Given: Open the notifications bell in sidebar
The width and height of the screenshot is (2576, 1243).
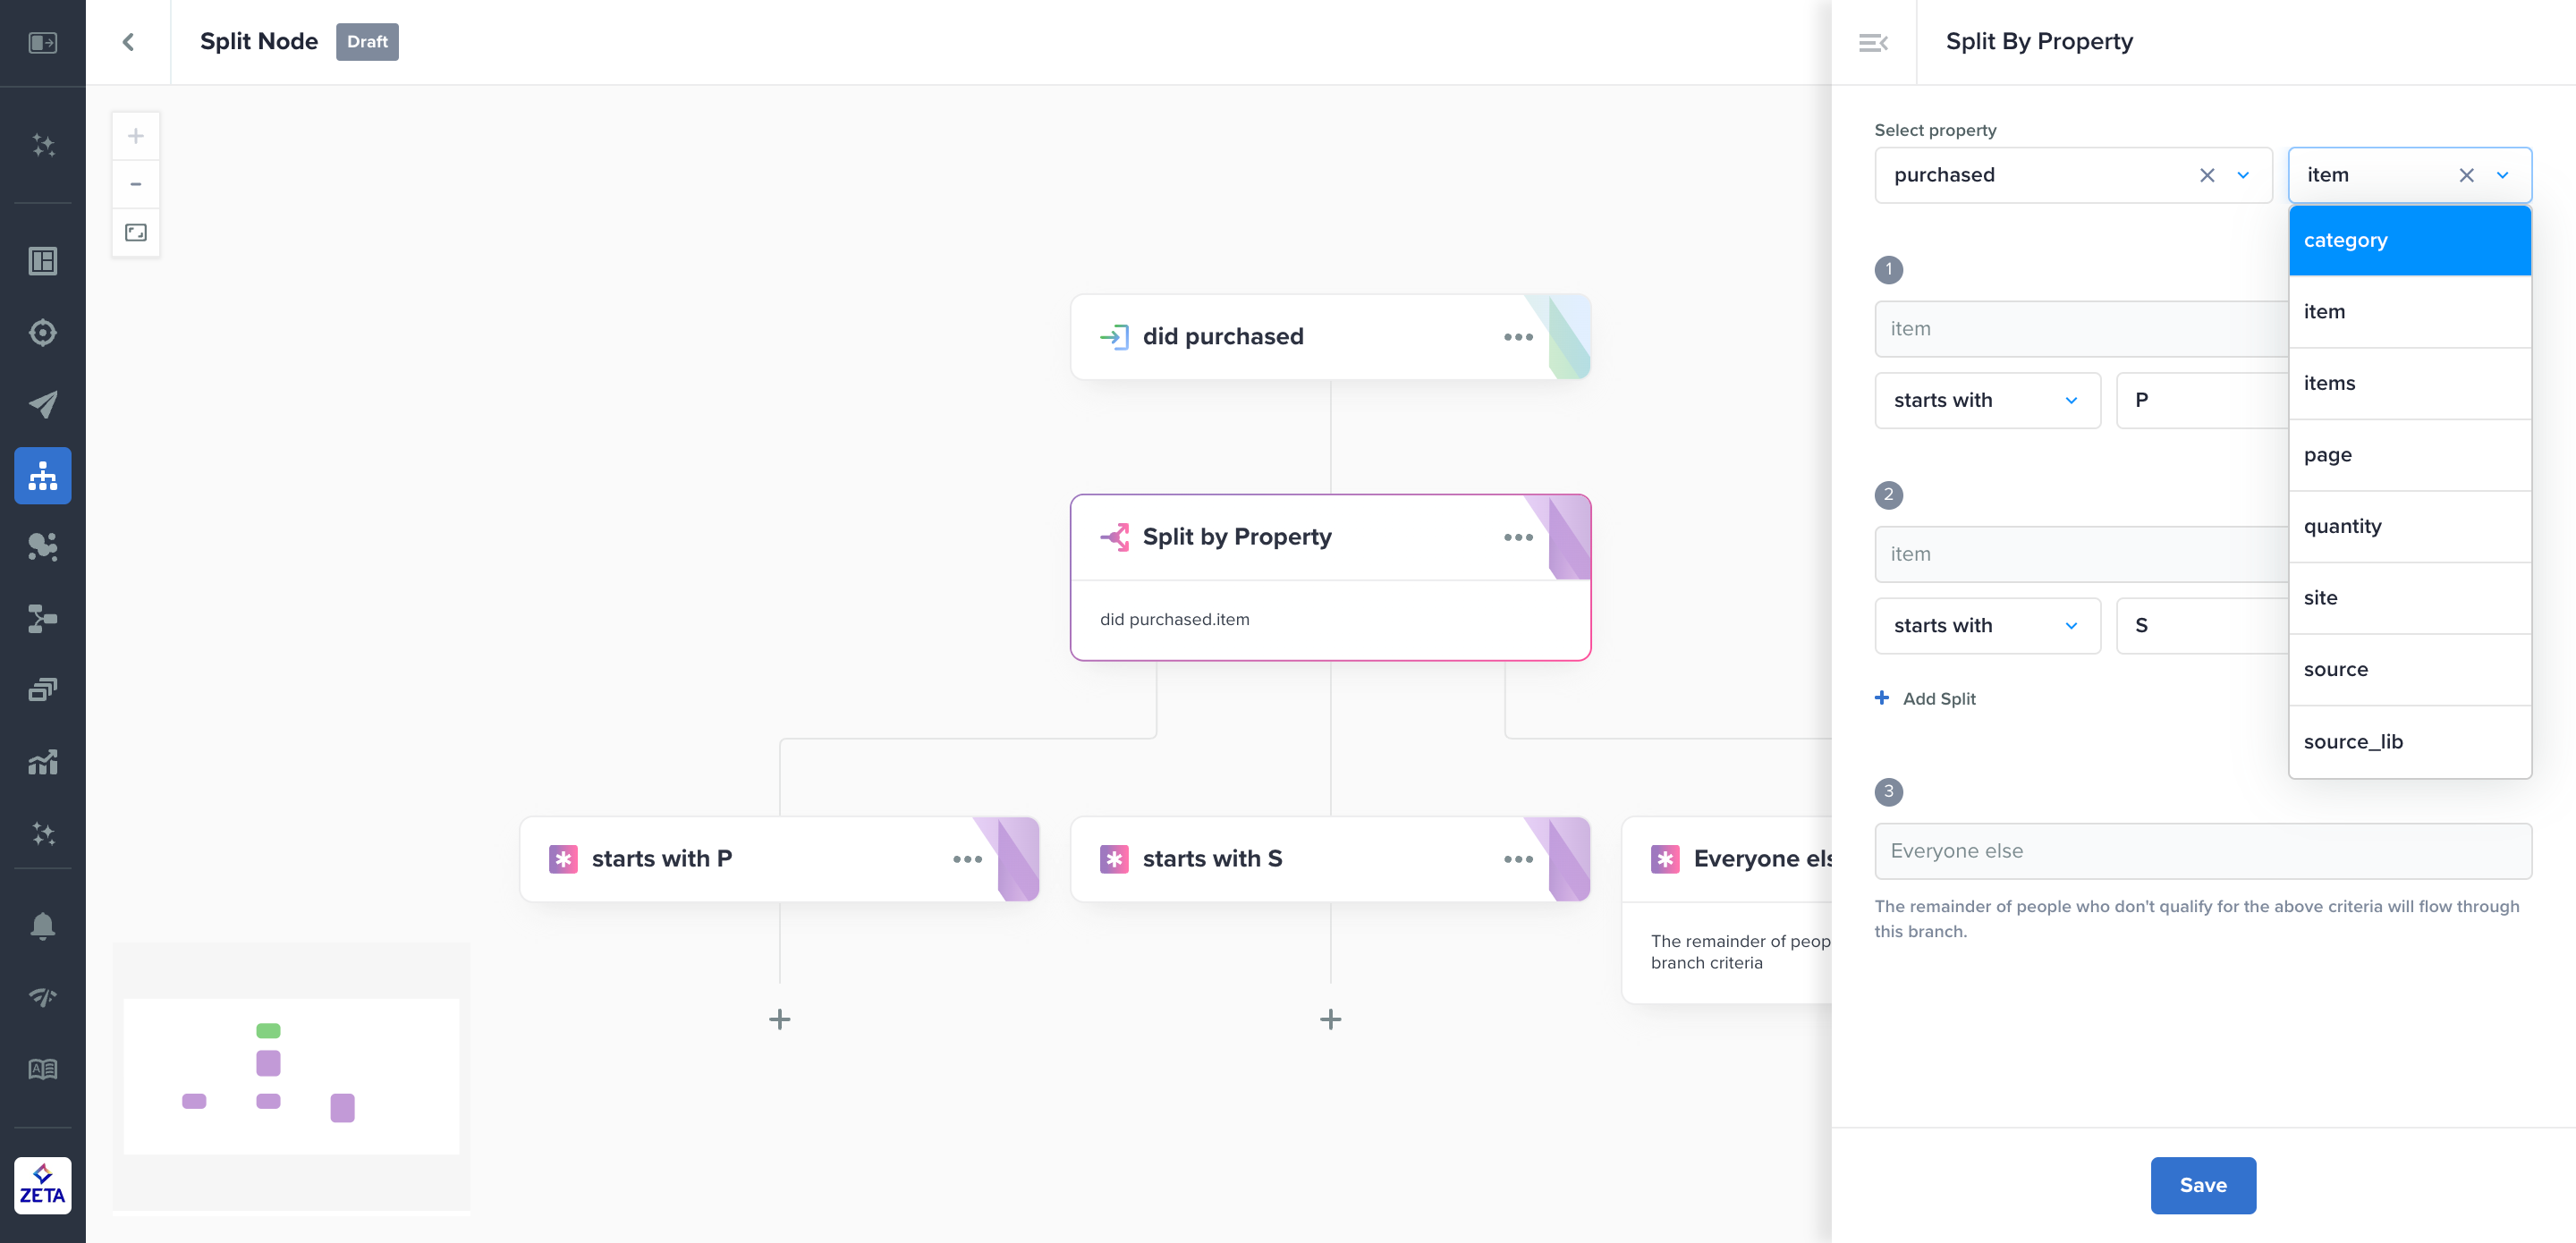Looking at the screenshot, I should point(42,926).
